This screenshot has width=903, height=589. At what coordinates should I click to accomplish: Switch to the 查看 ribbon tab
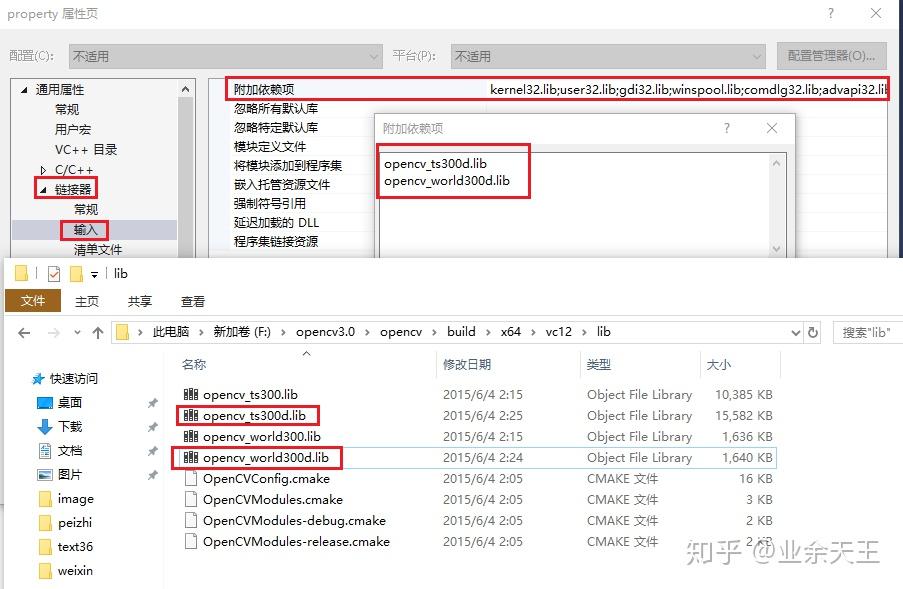point(192,300)
